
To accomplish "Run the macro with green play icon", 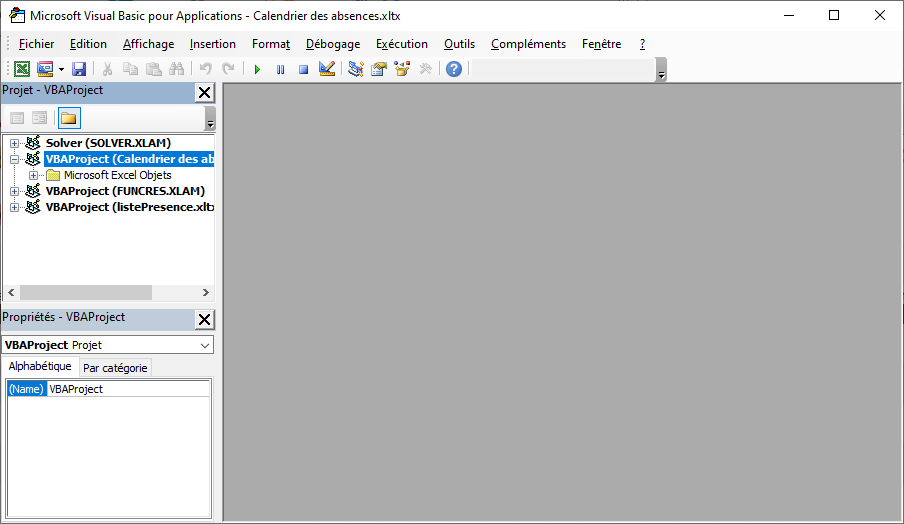I will 257,69.
